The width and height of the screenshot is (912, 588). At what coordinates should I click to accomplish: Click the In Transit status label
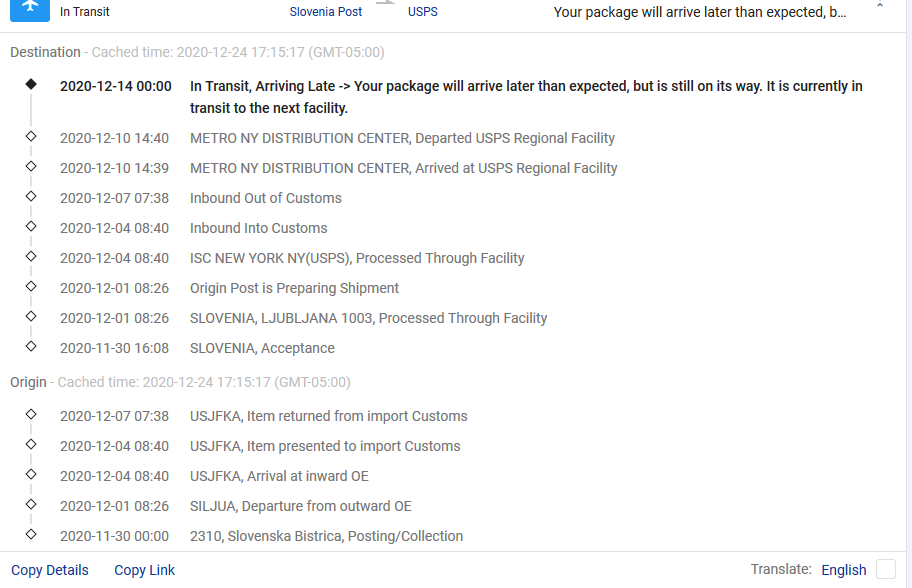(x=84, y=12)
